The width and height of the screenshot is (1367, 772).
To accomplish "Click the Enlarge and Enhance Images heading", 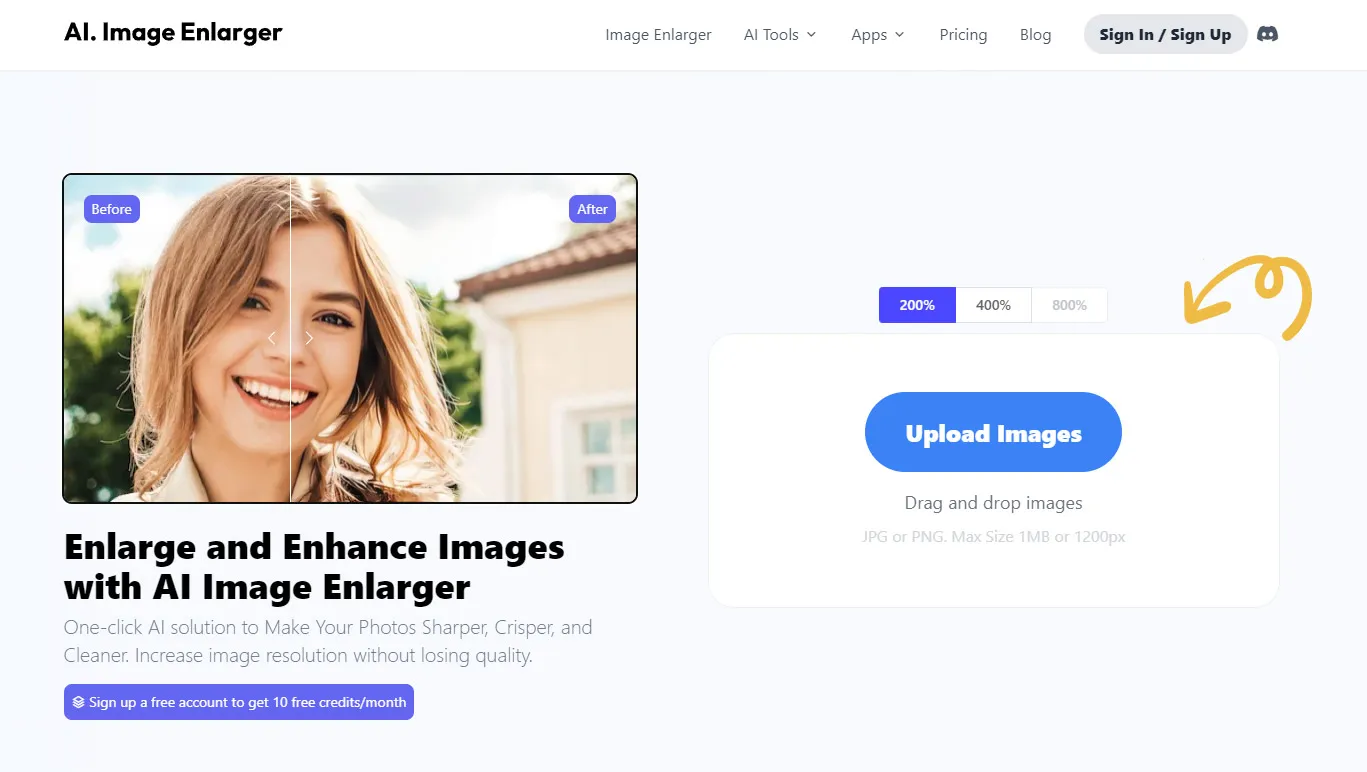I will [314, 567].
